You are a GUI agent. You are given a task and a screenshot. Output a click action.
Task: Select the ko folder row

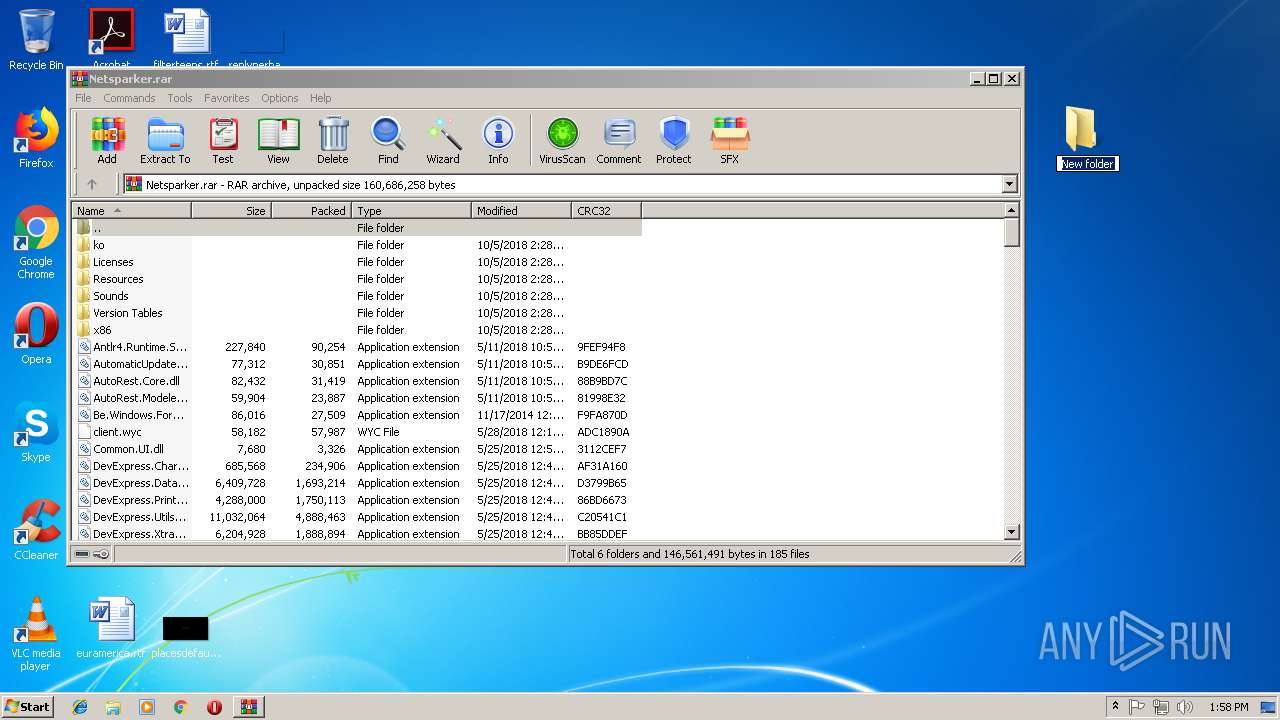tap(357, 245)
